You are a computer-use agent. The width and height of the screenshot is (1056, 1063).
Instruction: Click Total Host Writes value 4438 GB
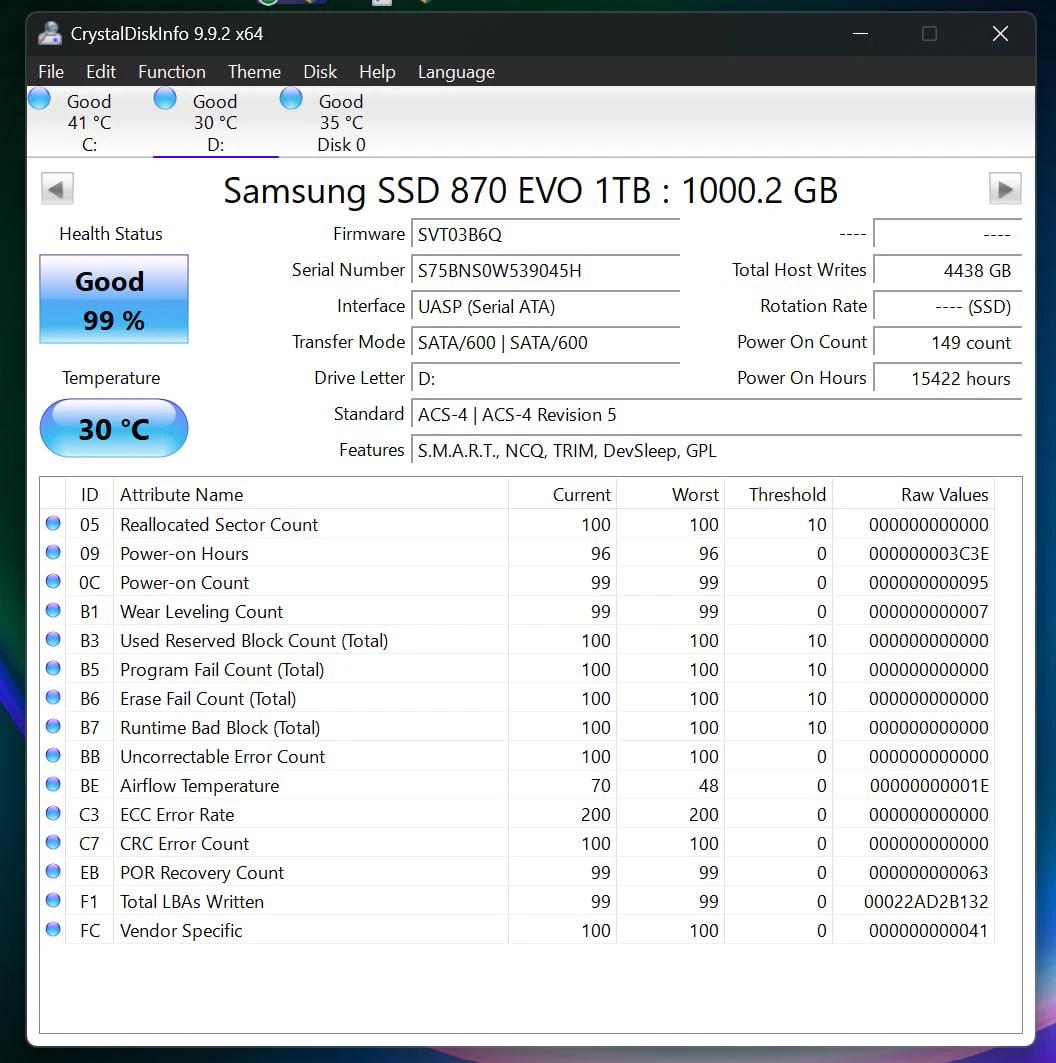coord(948,270)
